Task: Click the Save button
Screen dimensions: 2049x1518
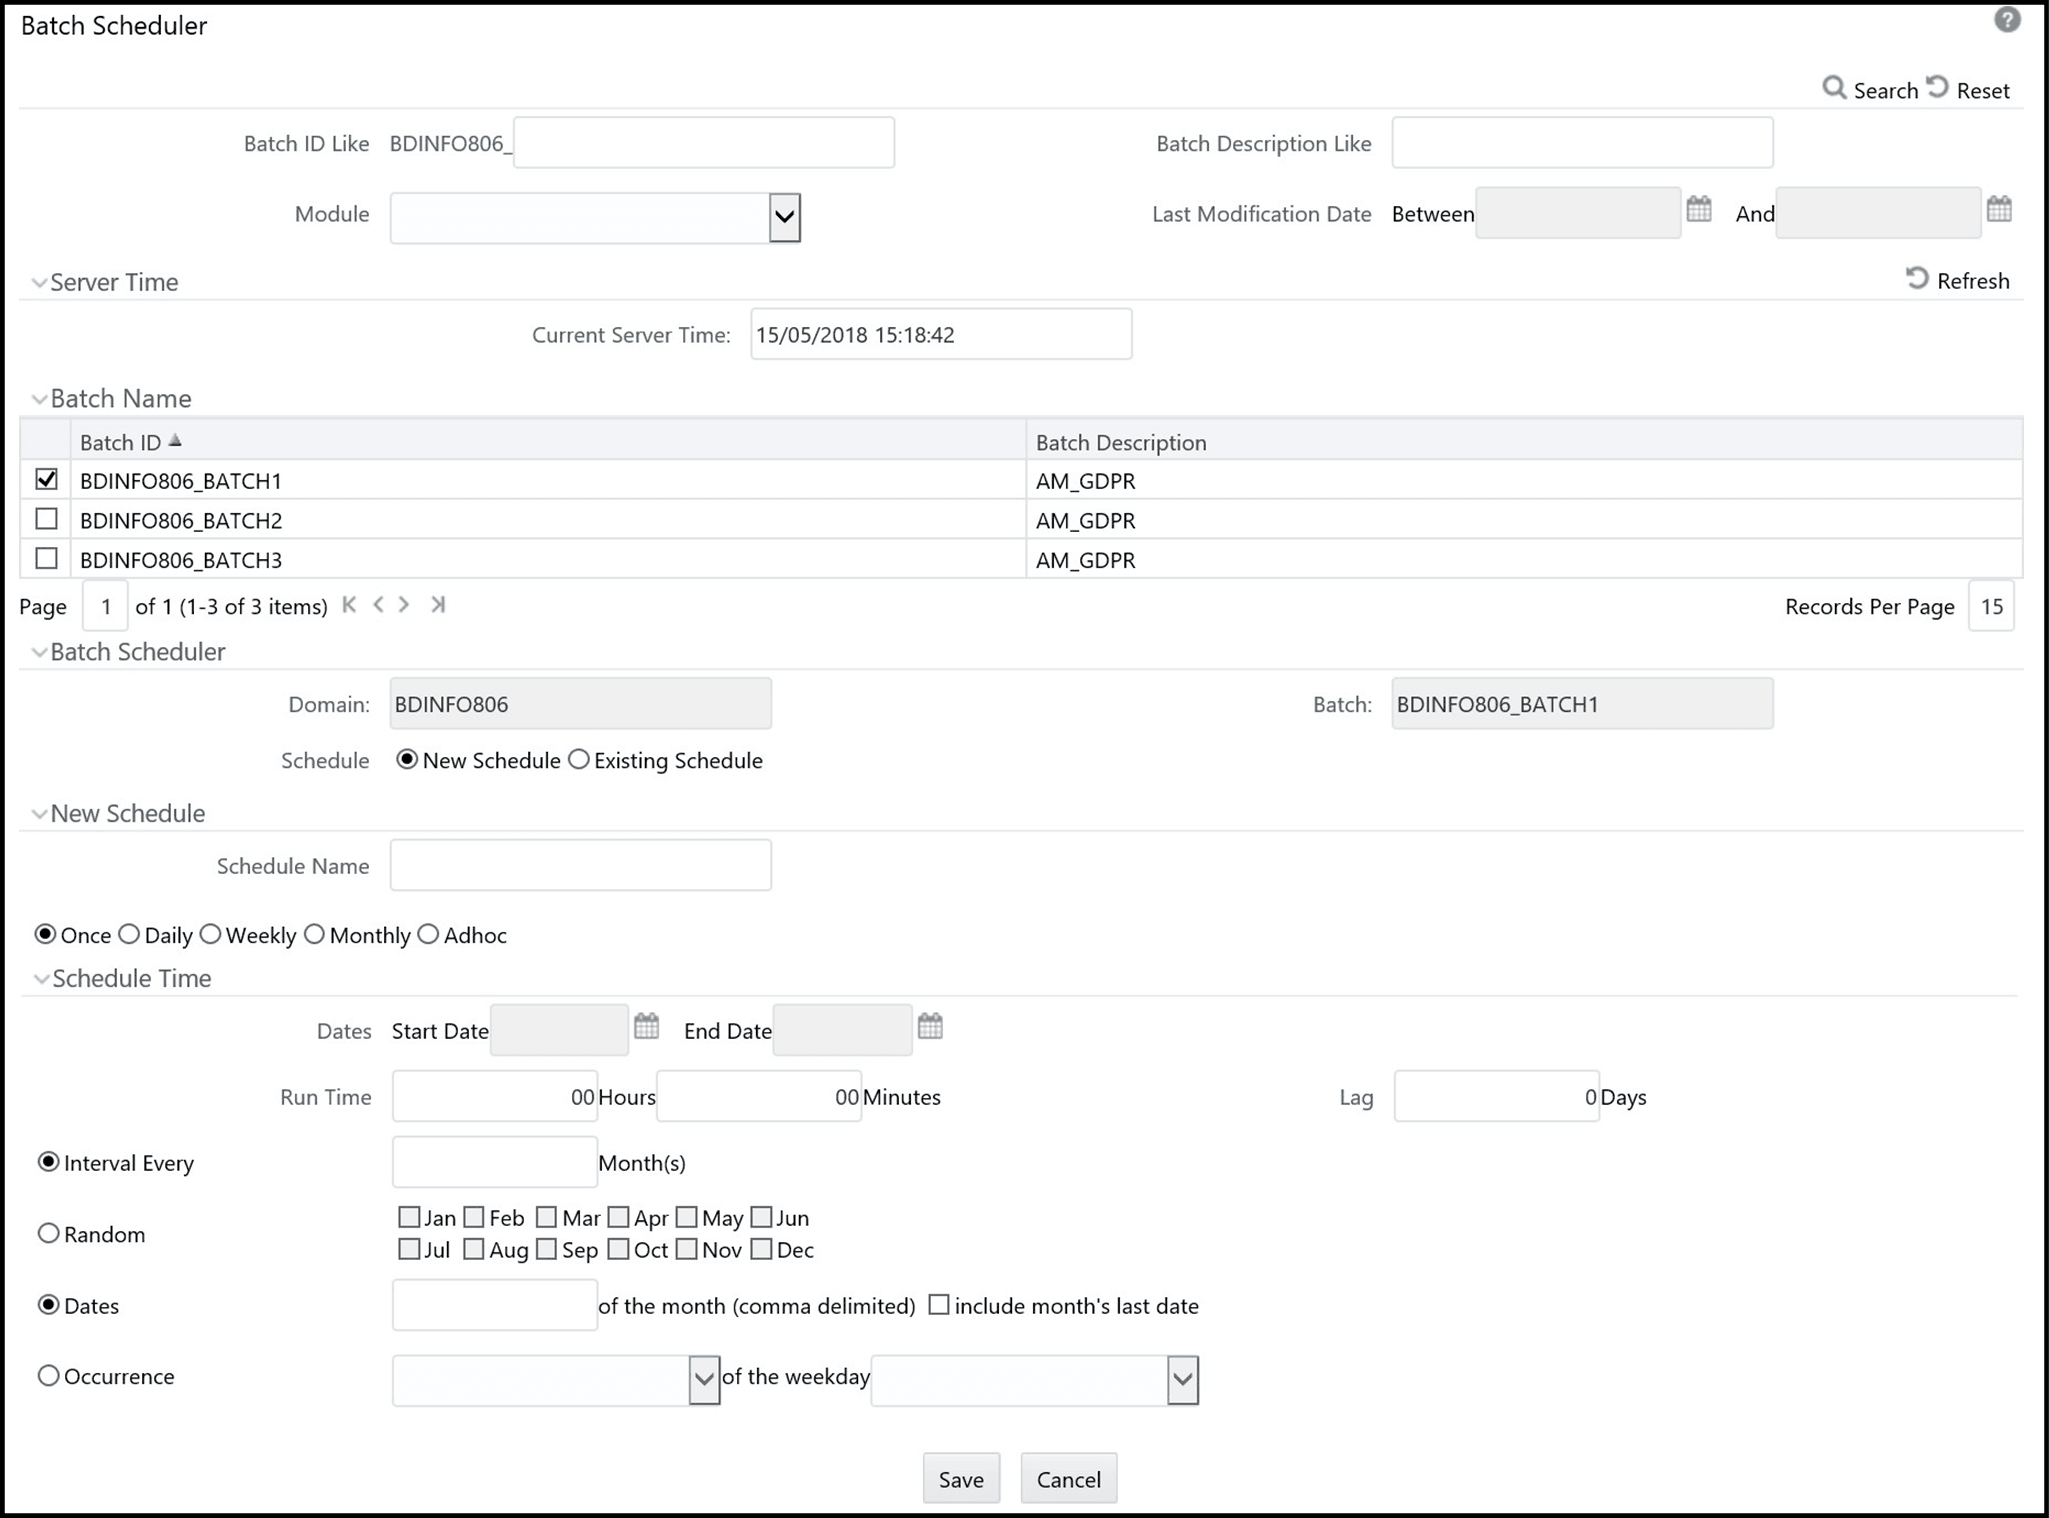Action: (960, 1478)
